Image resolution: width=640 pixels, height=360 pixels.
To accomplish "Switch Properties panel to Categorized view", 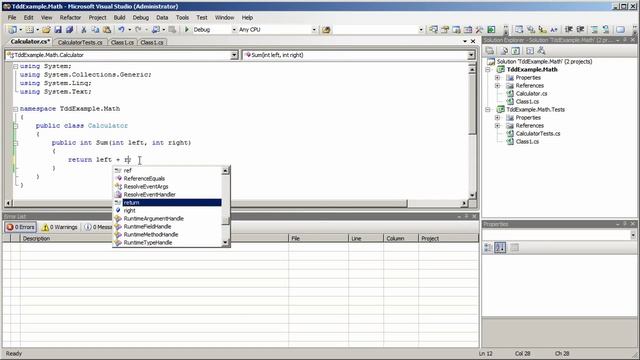I will pyautogui.click(x=488, y=247).
